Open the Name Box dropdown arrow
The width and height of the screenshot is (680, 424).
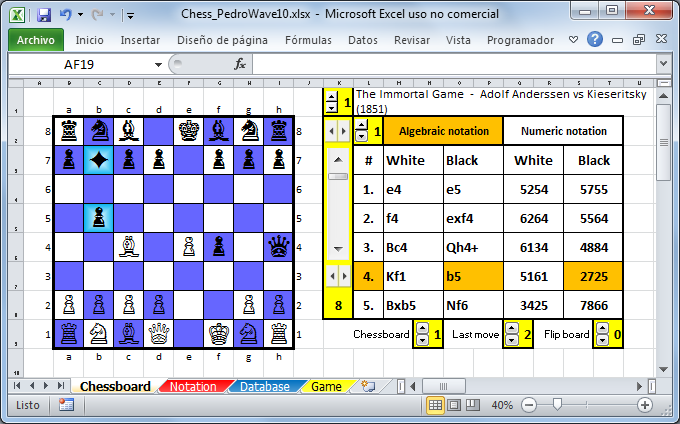coord(158,65)
